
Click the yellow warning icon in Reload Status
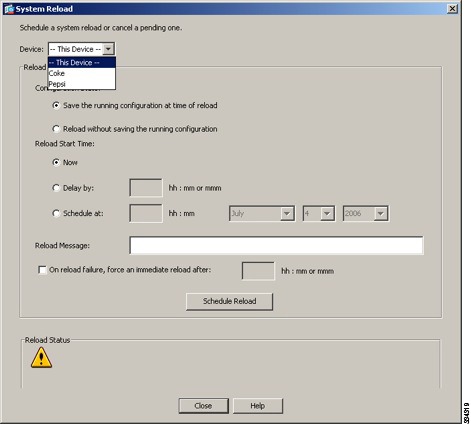pos(41,358)
